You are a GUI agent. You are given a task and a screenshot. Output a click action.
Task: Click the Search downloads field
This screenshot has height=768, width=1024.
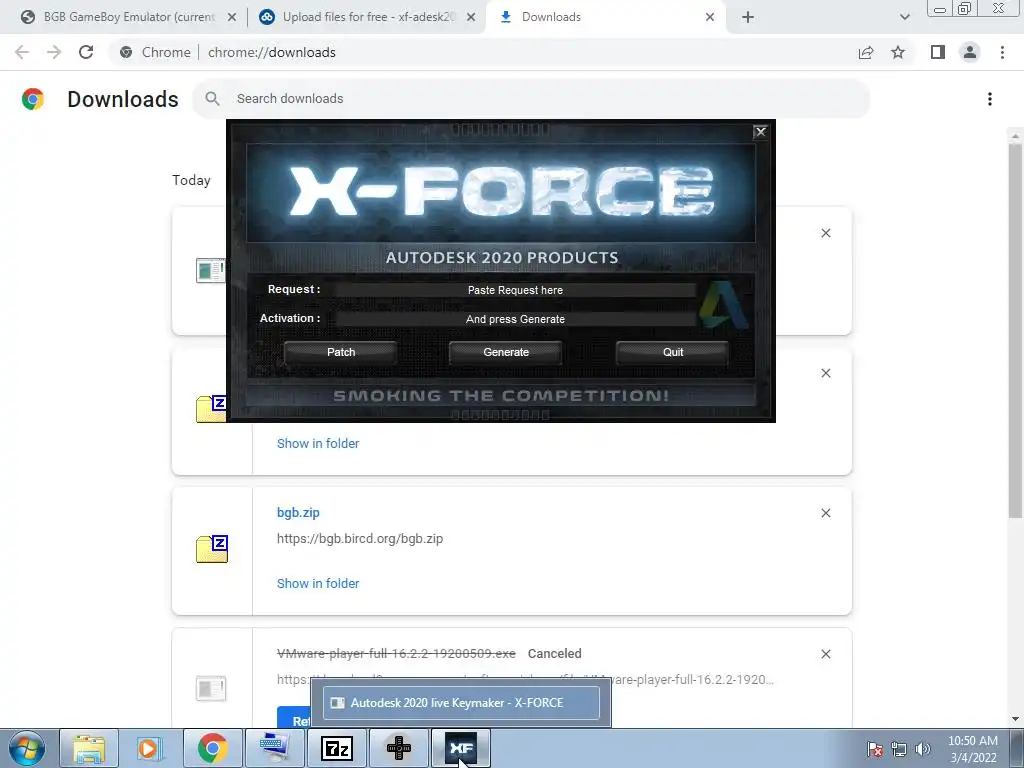(531, 99)
